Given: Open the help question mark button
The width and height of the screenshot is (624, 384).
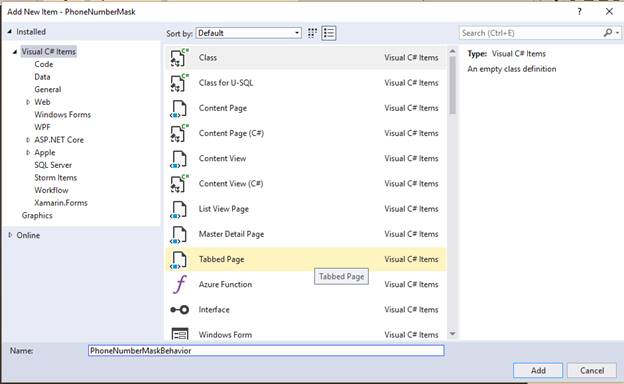Looking at the screenshot, I should point(579,12).
